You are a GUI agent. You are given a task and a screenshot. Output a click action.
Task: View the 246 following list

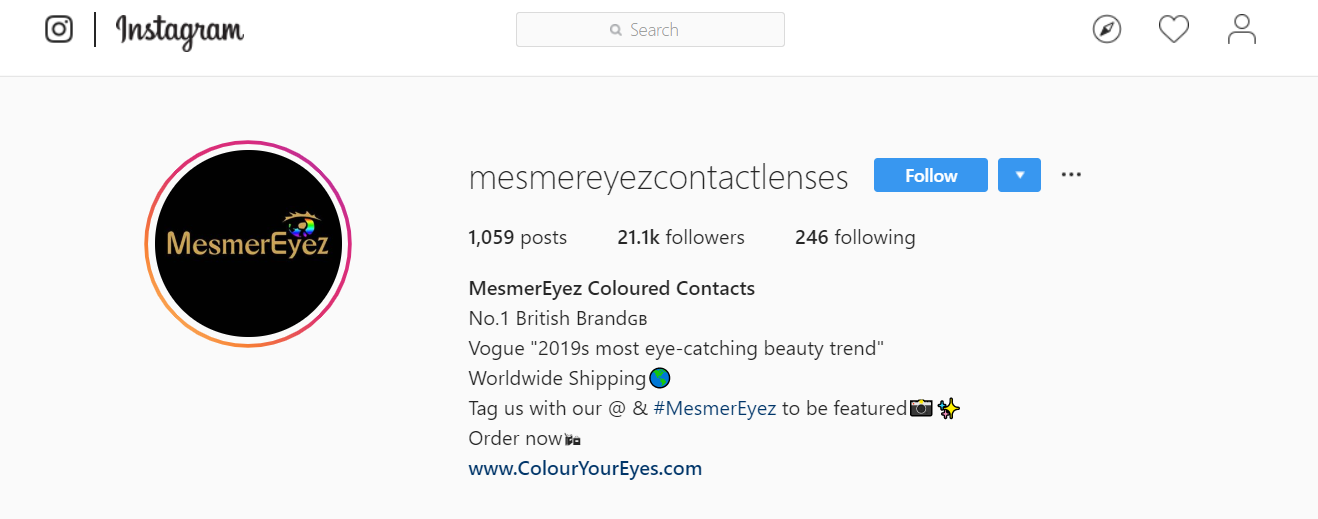[x=855, y=238]
